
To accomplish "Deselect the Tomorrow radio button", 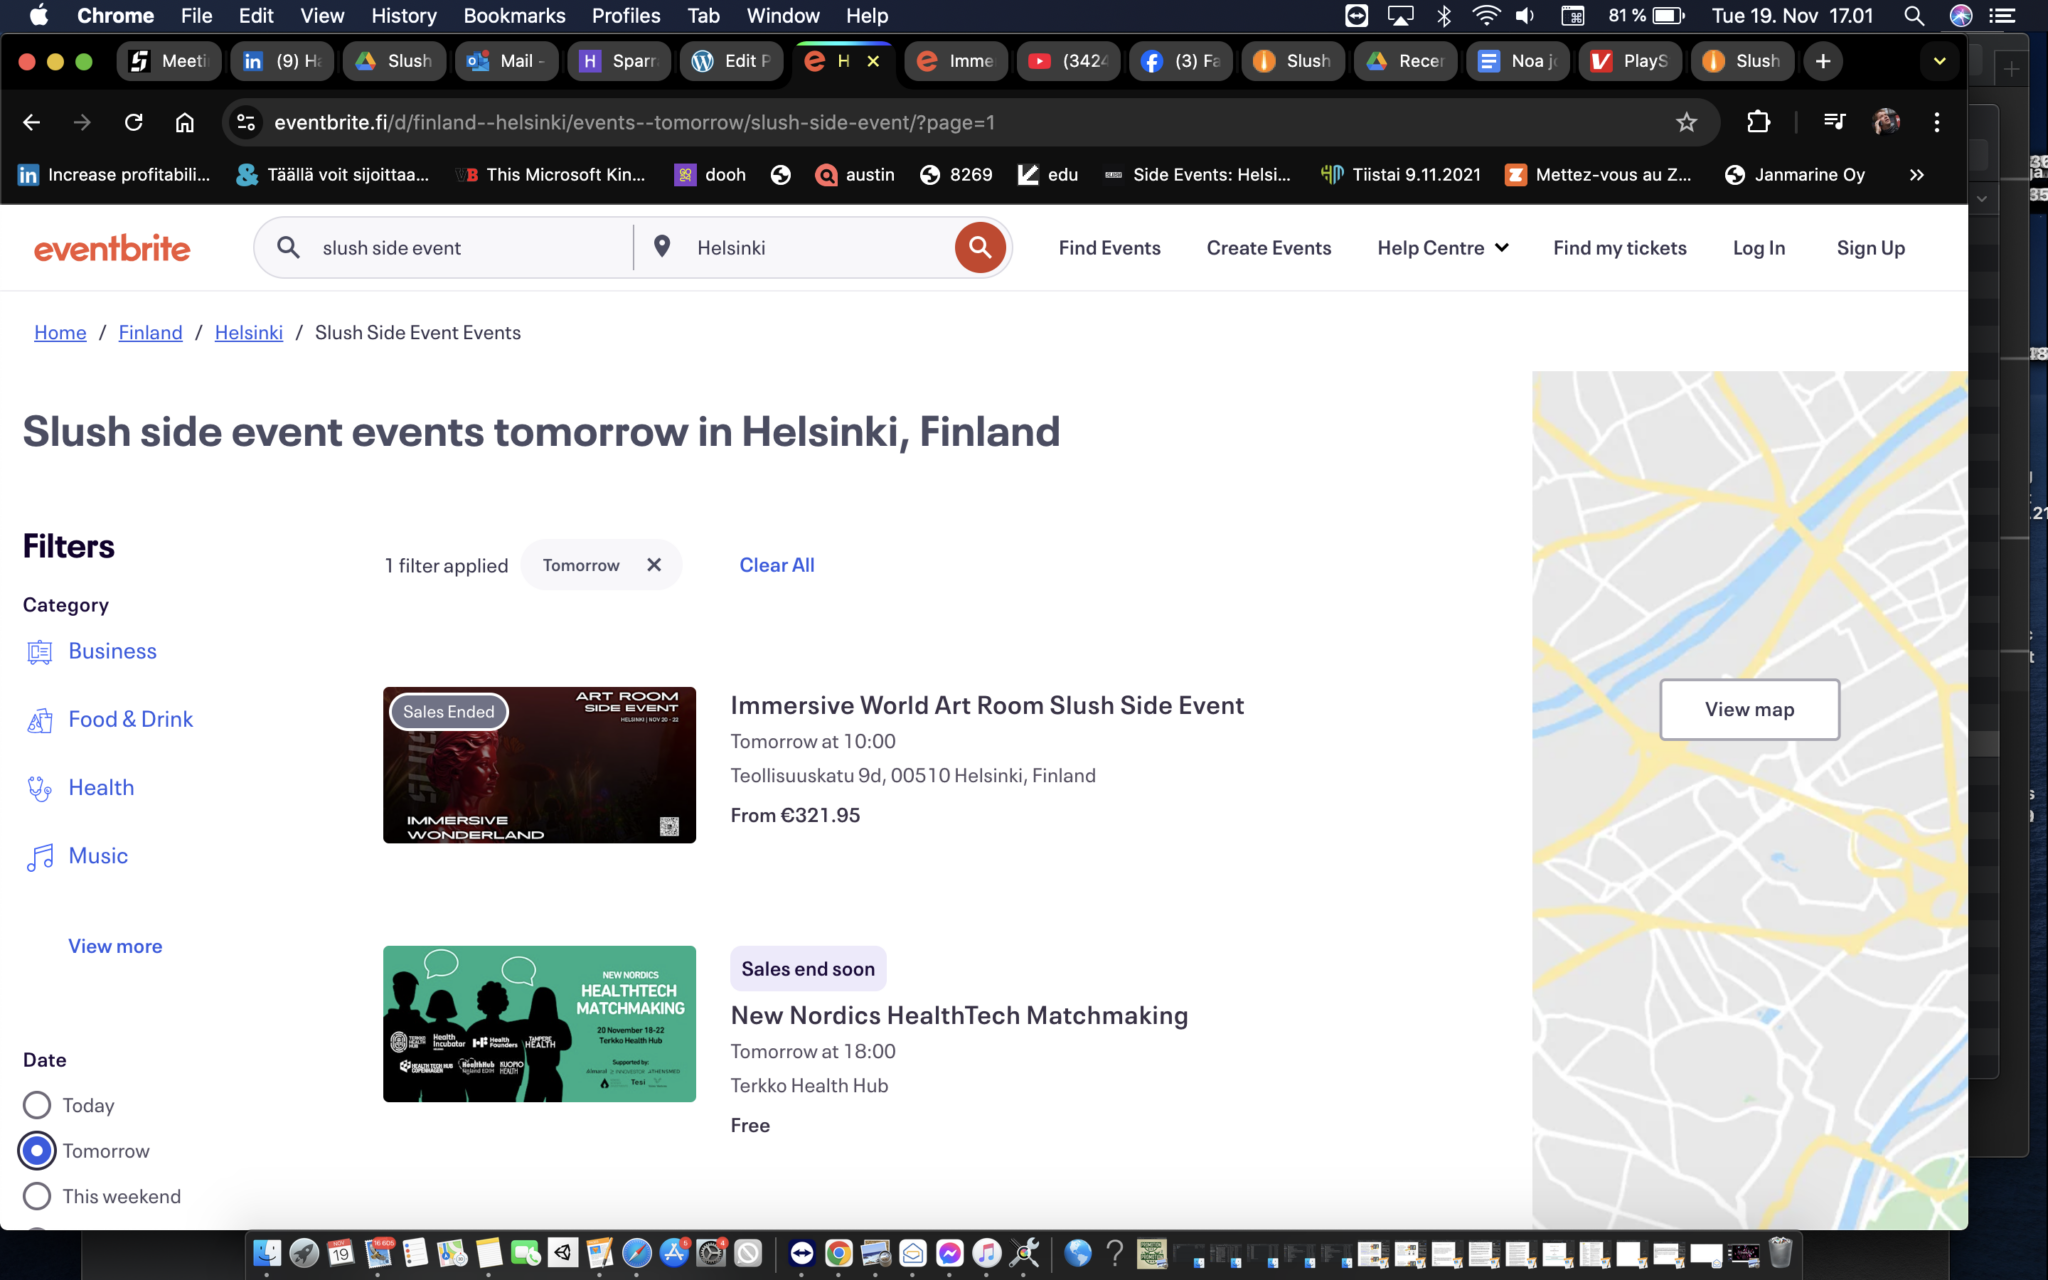I will tap(37, 1150).
